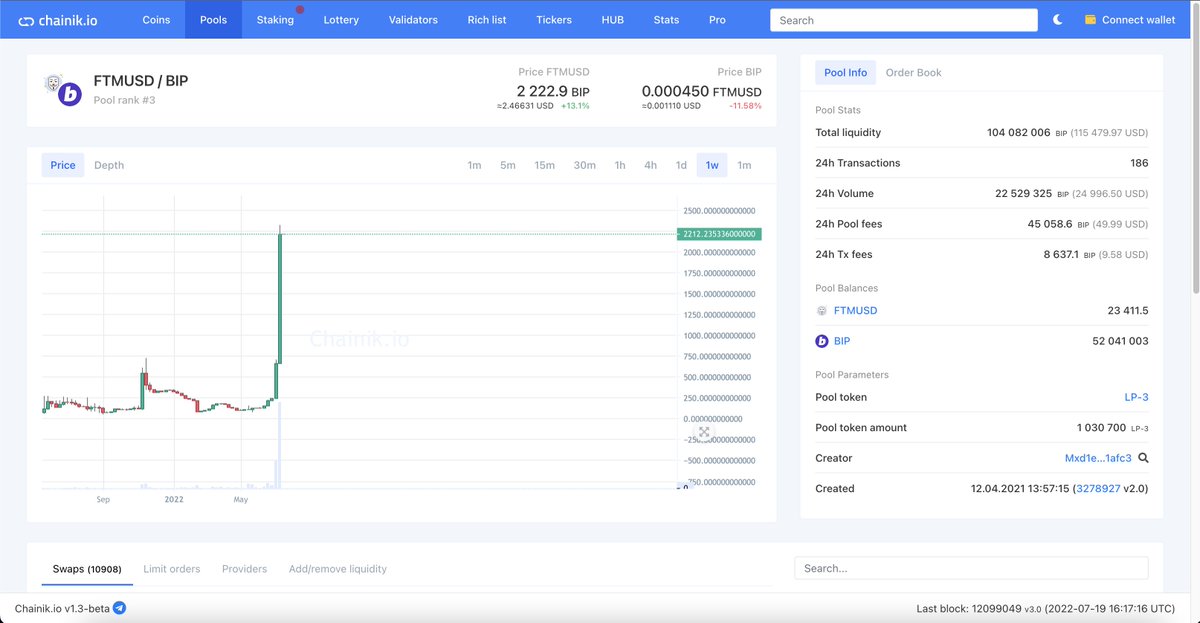Set chart interval to 1w

click(712, 165)
